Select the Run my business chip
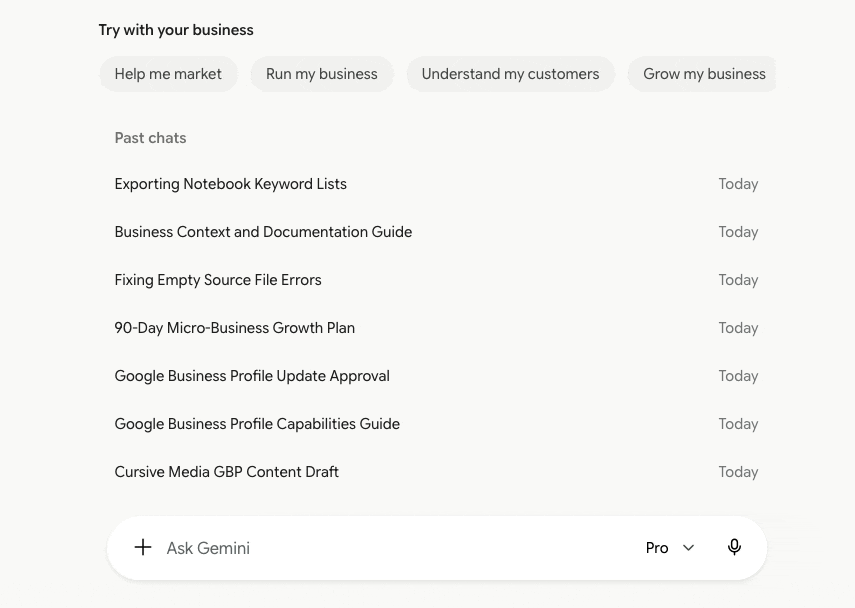 pos(322,74)
